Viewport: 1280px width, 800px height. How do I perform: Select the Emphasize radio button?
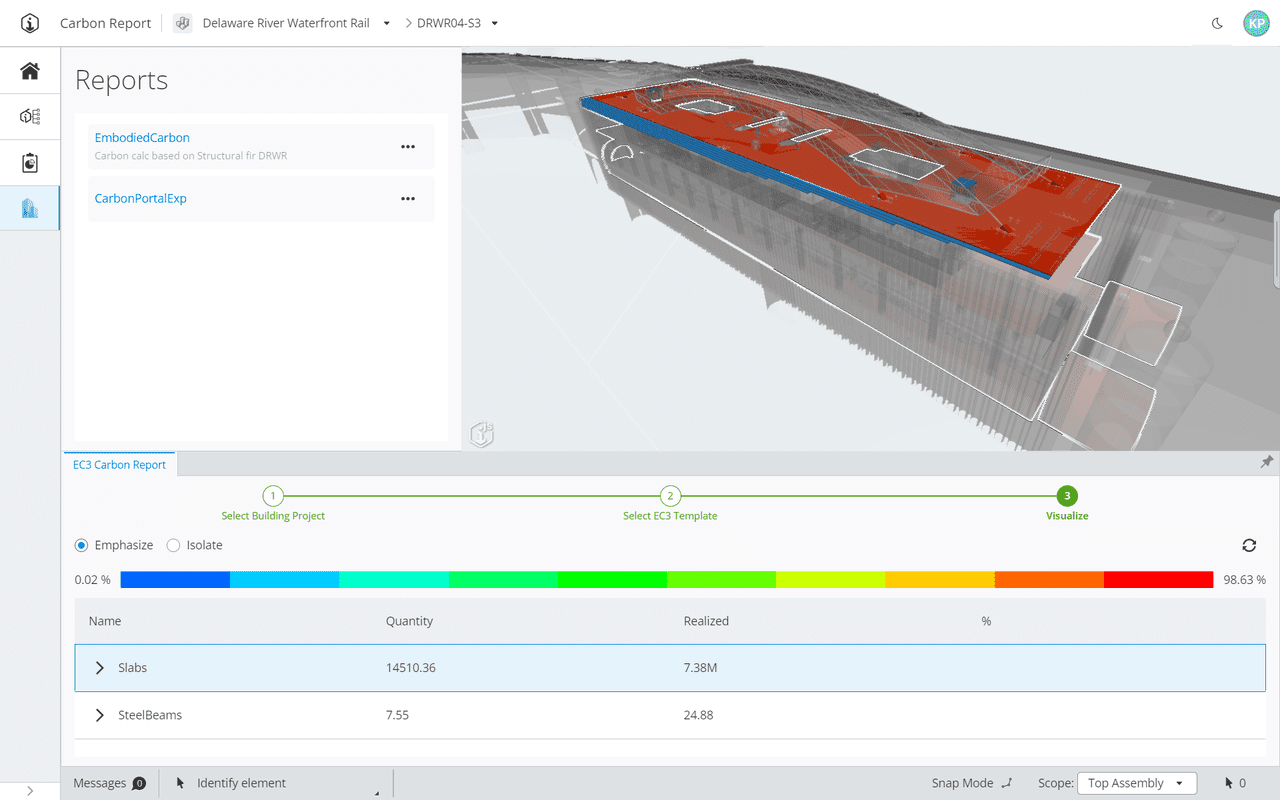click(x=81, y=545)
